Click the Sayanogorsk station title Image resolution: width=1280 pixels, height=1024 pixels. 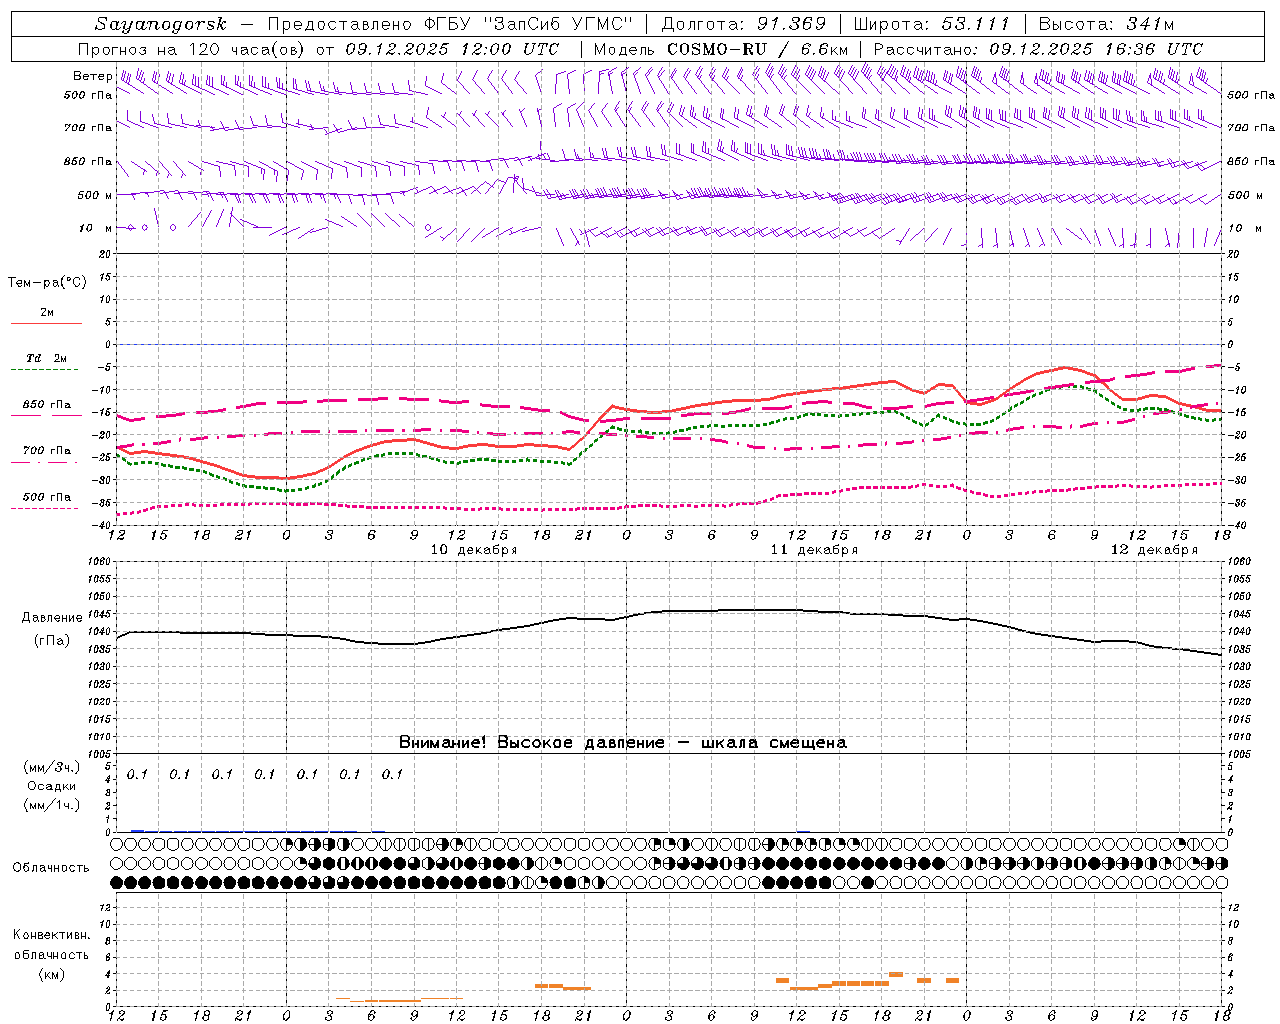[161, 24]
